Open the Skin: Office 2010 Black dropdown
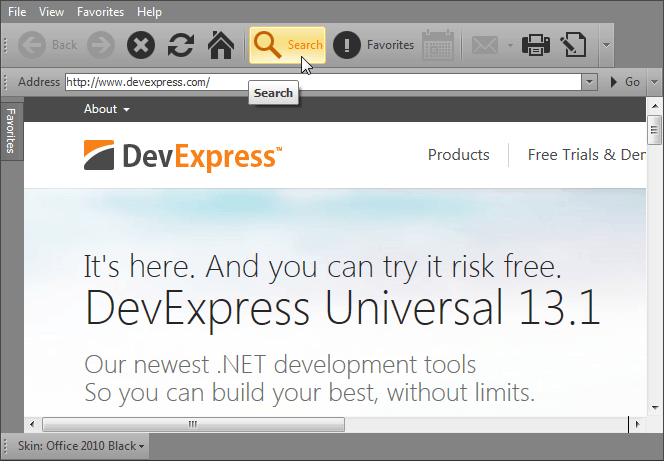Screen dimensions: 664x461 (80, 446)
